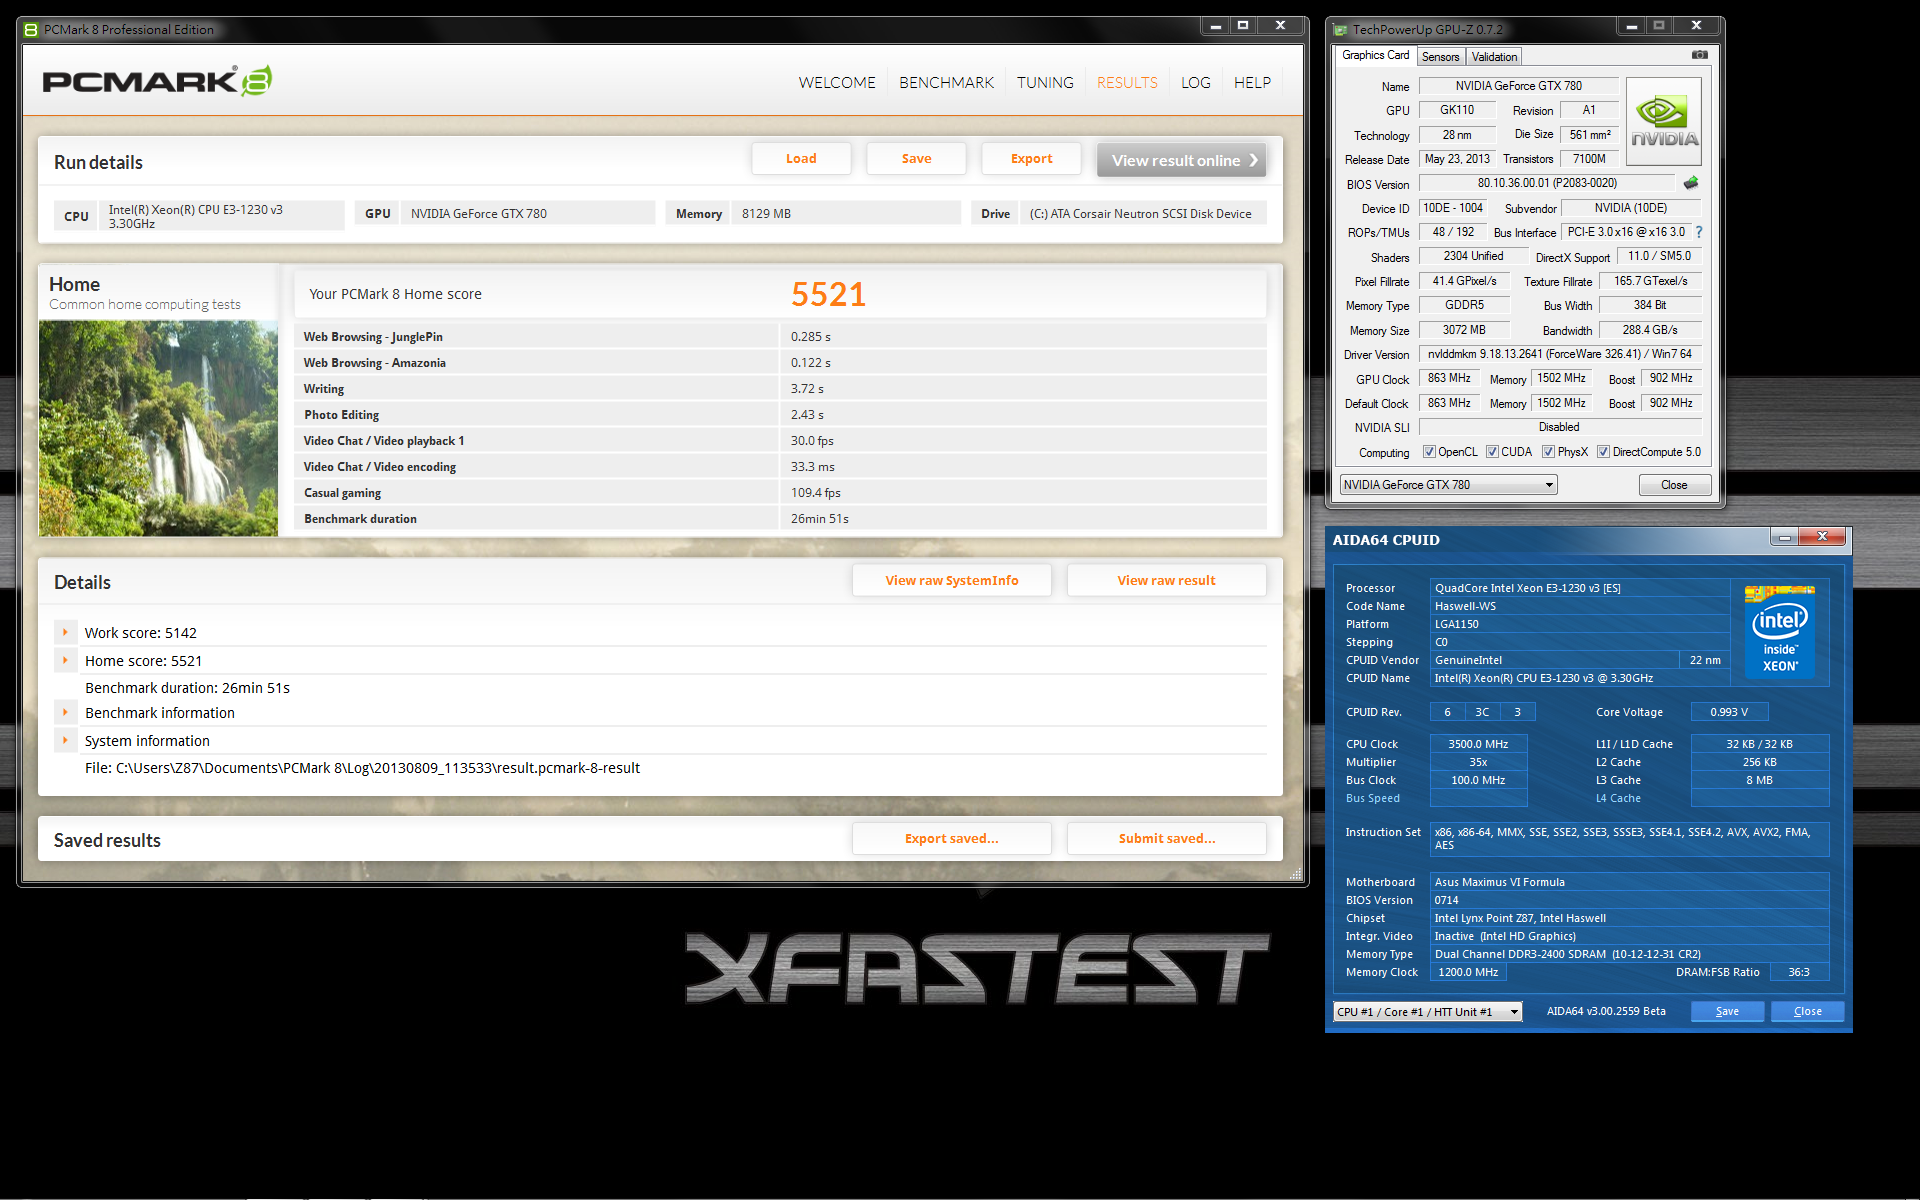The height and width of the screenshot is (1200, 1920).
Task: Switch to the Sensors tab
Action: tap(1440, 57)
